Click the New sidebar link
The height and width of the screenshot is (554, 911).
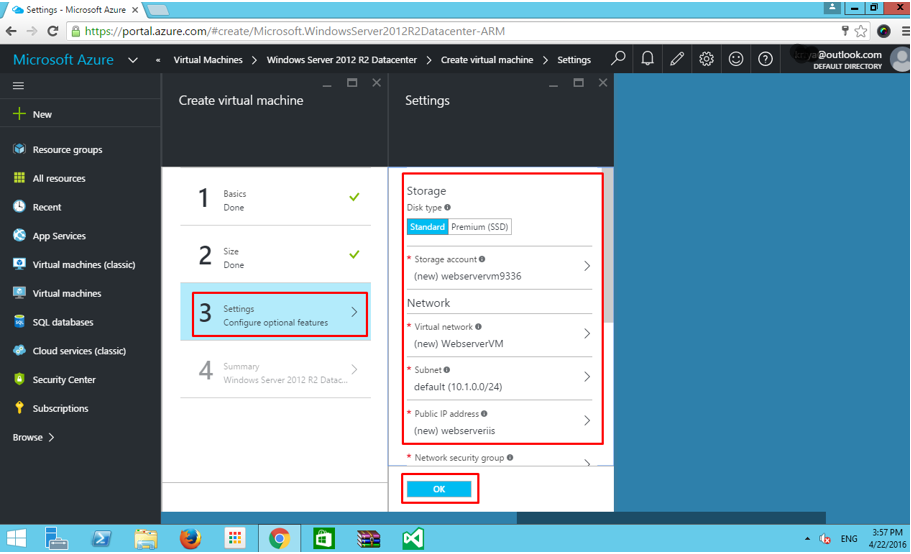(42, 114)
